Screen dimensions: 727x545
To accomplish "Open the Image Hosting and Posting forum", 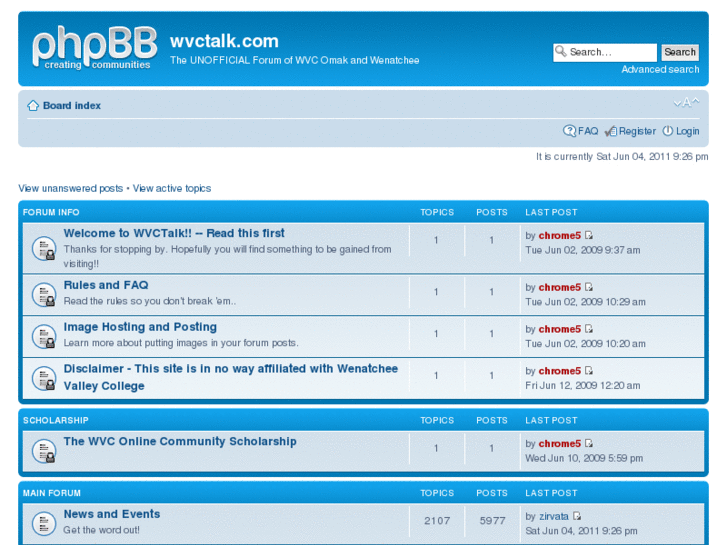I will 140,327.
